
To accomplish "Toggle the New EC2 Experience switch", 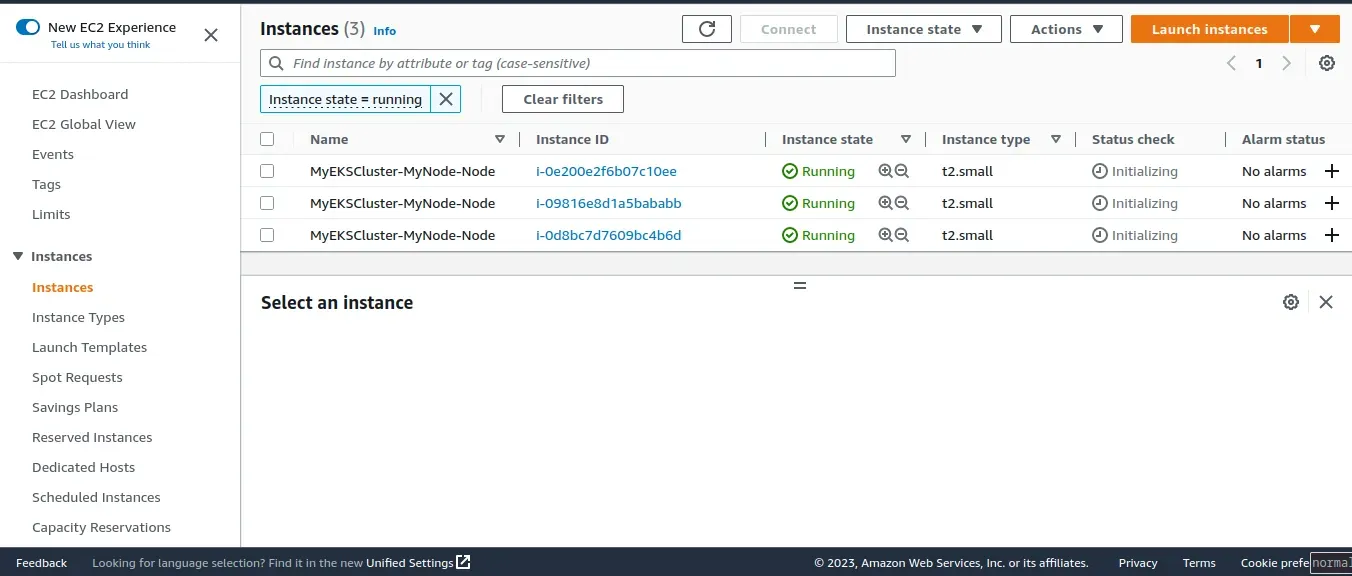I will (x=27, y=27).
